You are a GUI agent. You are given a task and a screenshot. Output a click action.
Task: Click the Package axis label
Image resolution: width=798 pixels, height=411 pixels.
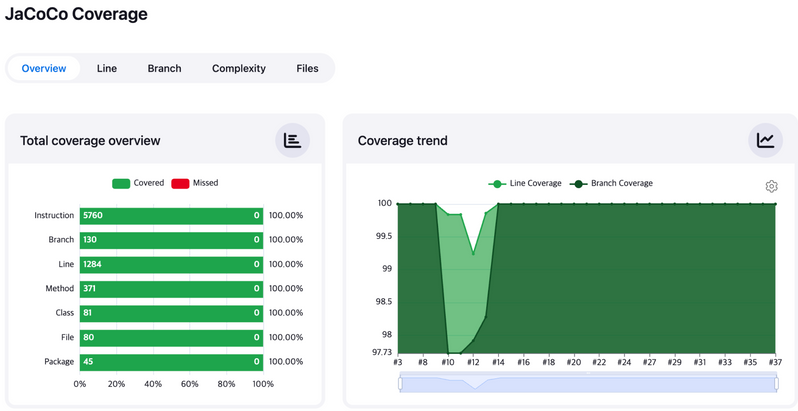pyautogui.click(x=59, y=362)
